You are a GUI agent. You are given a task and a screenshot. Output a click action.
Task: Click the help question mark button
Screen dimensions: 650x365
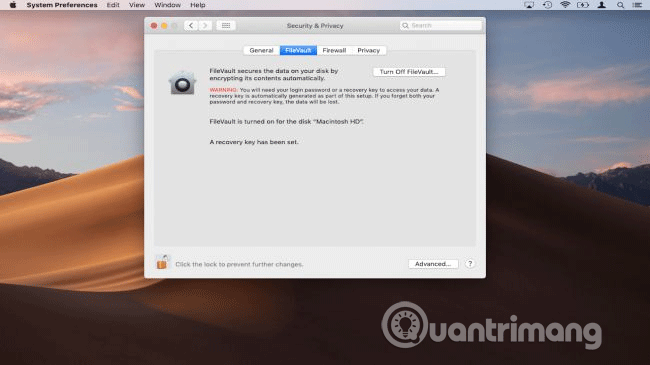(470, 264)
